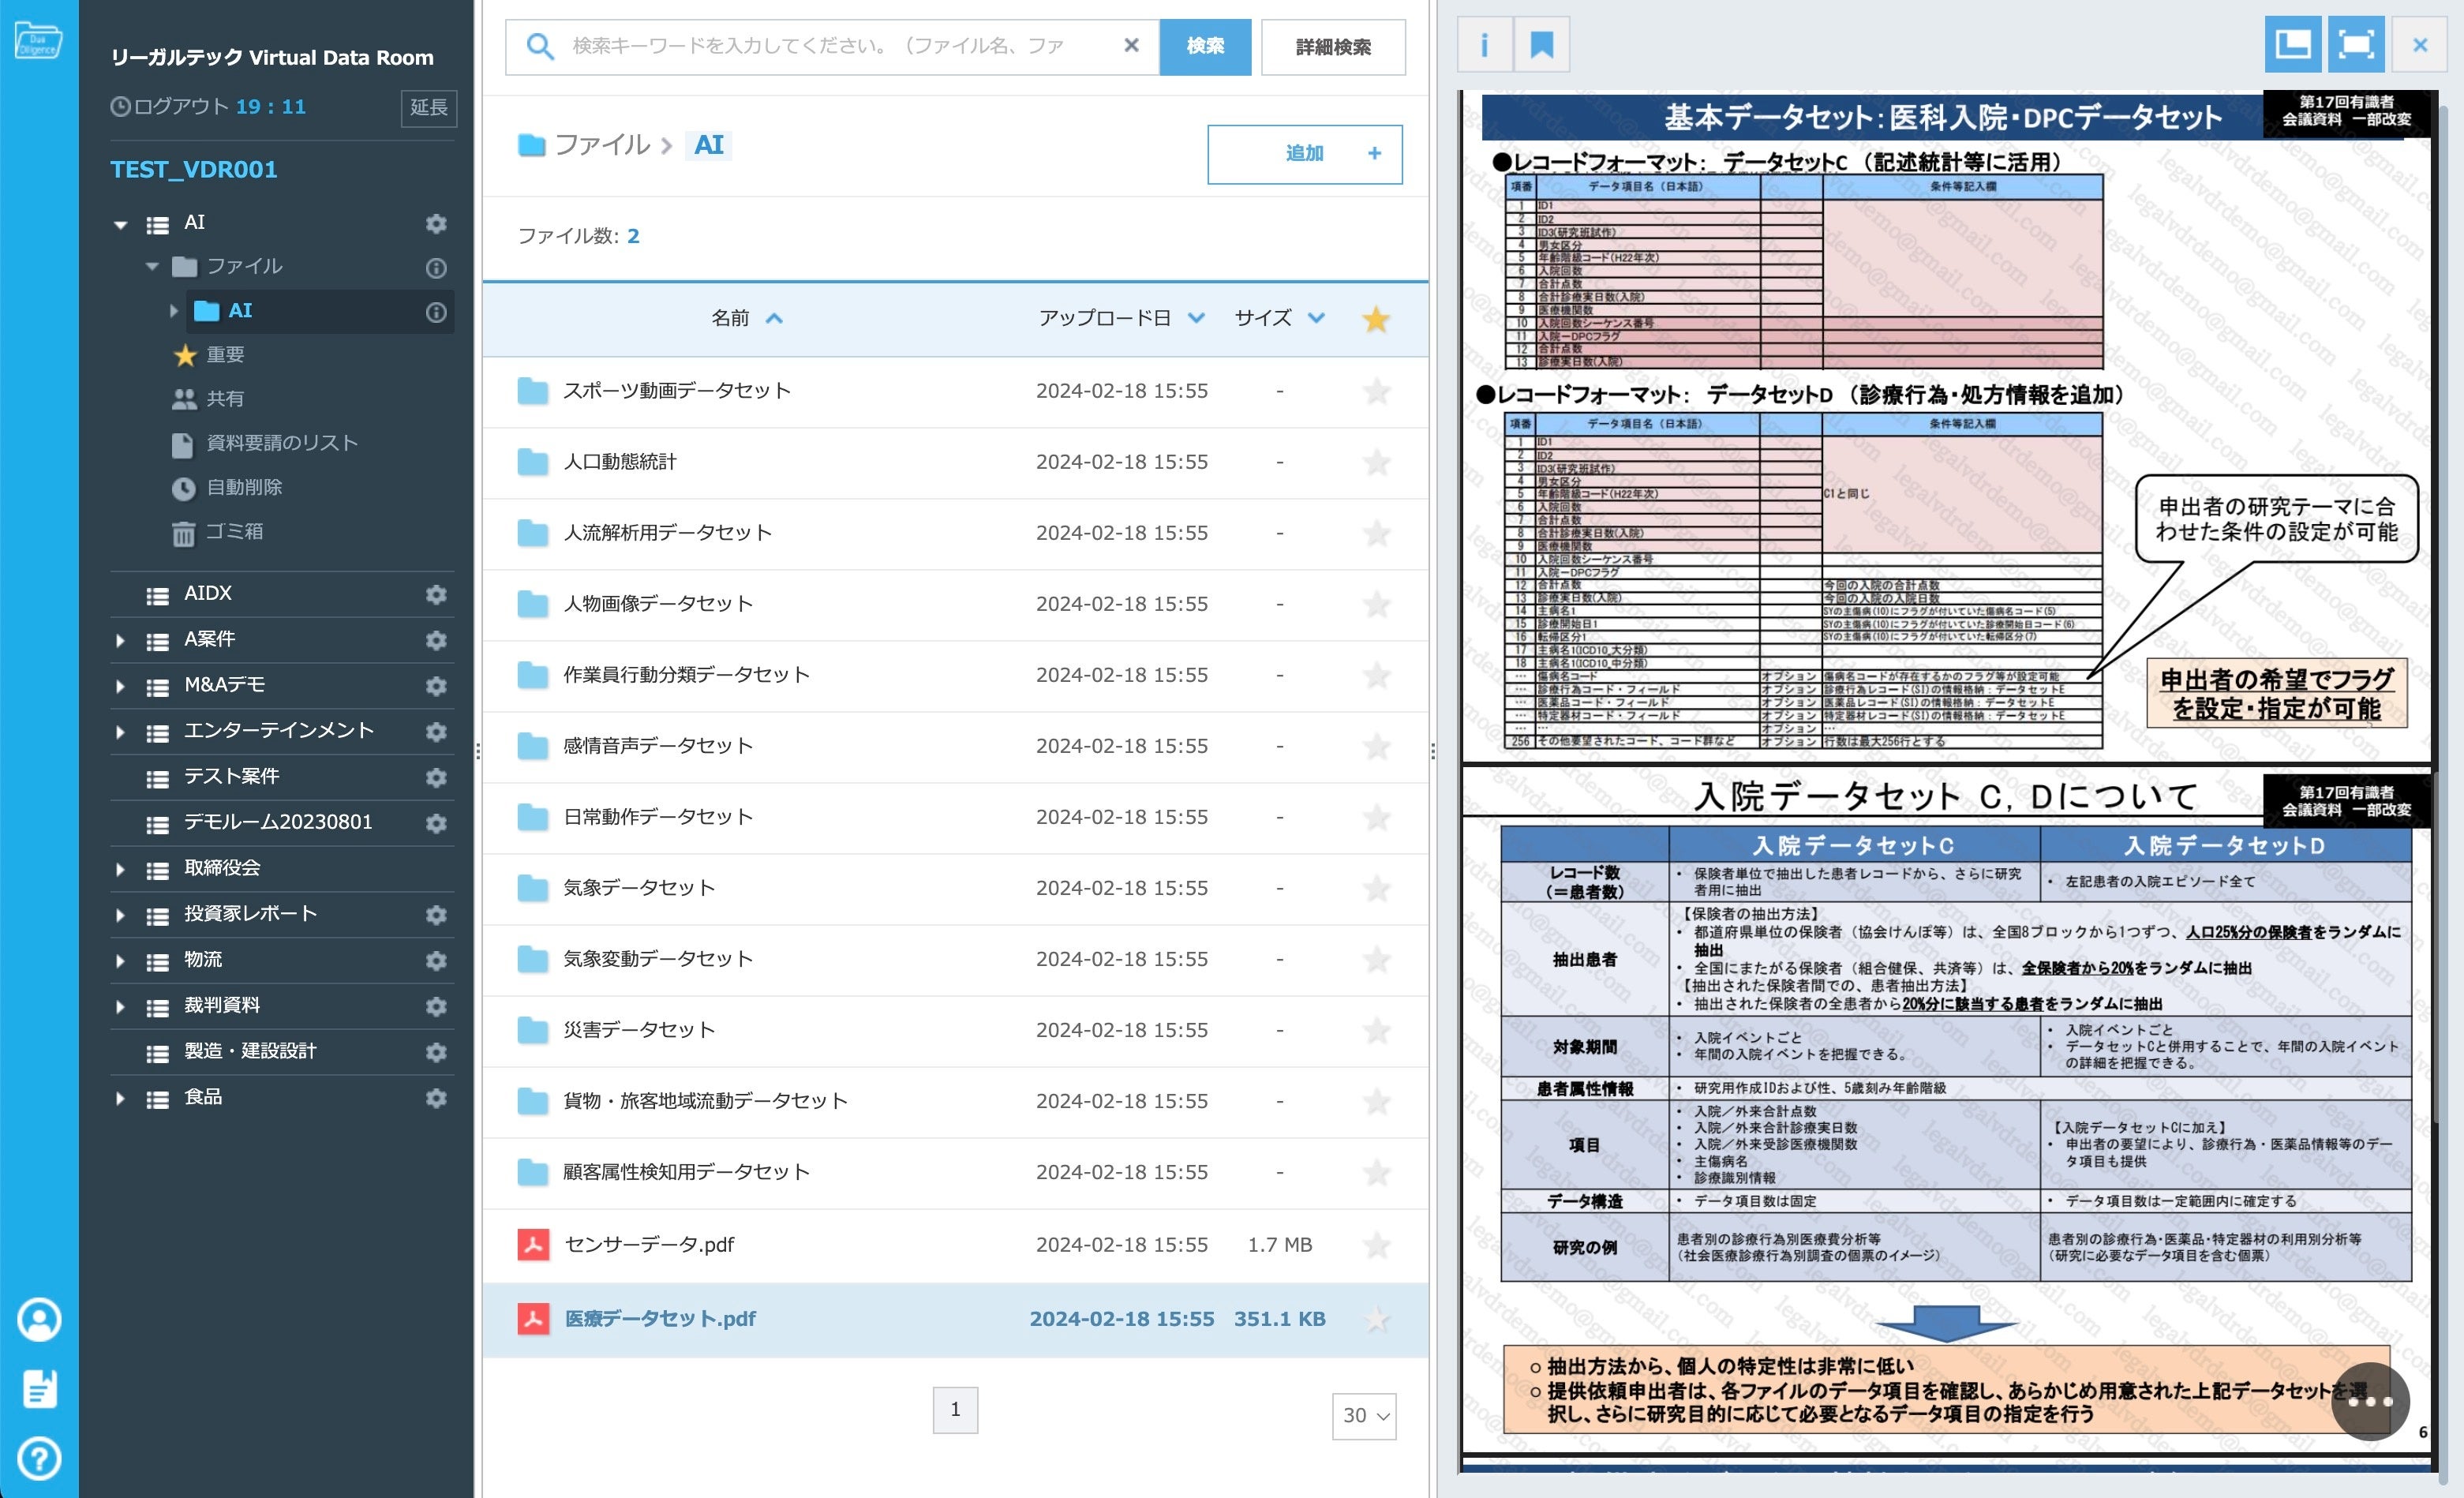Click the three-dot floating action button
The image size is (2464, 1498).
tap(2369, 1401)
